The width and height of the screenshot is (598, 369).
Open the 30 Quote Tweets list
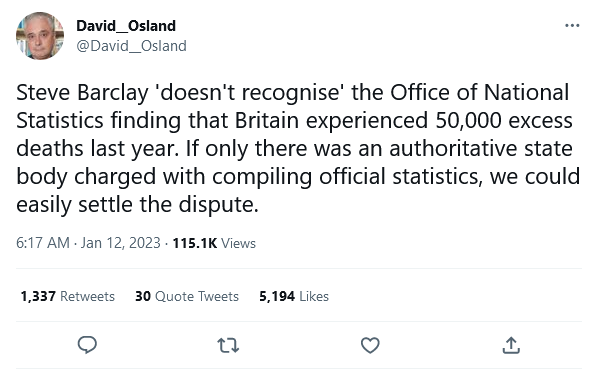187,296
